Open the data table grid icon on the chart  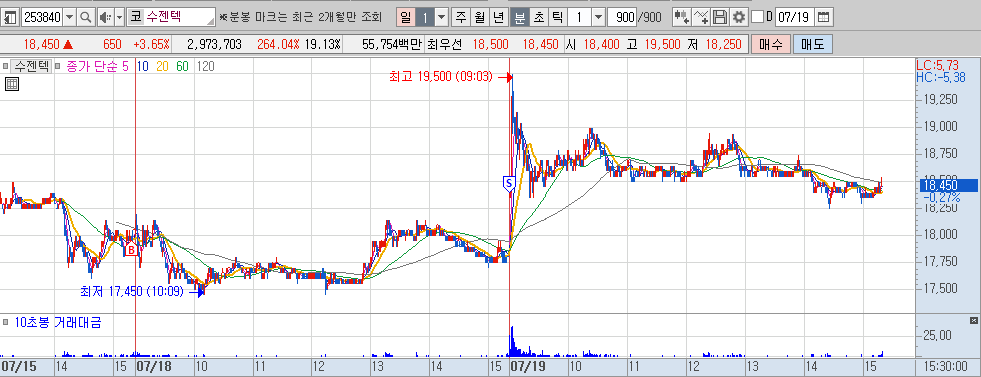[12, 84]
